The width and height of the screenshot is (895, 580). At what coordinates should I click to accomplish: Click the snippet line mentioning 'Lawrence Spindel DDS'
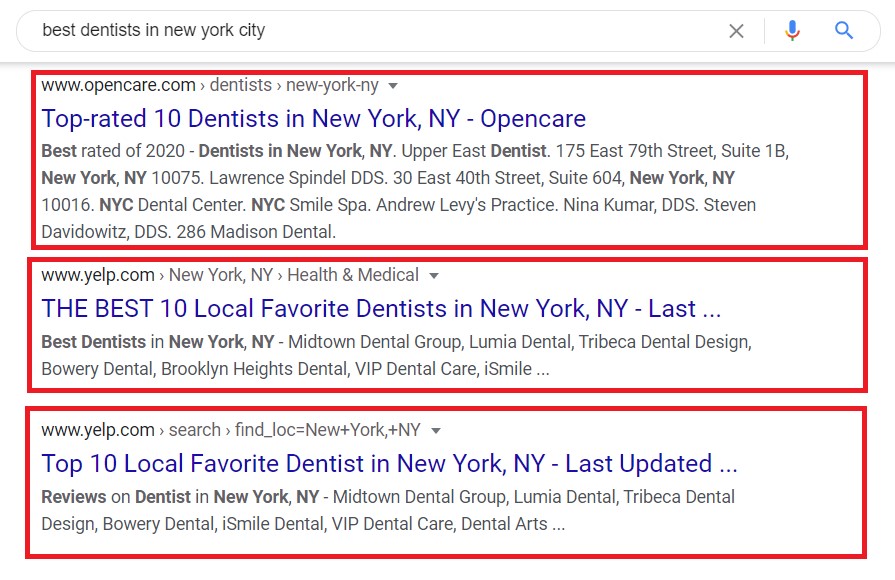(x=388, y=178)
